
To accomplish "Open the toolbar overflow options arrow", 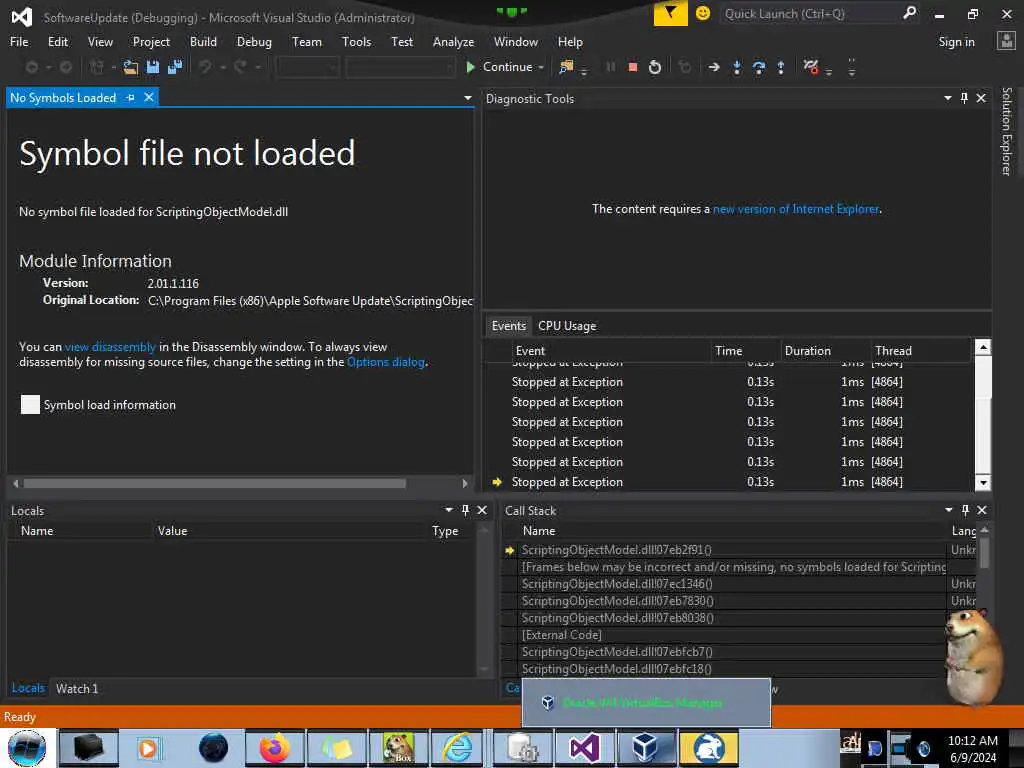I will 852,67.
